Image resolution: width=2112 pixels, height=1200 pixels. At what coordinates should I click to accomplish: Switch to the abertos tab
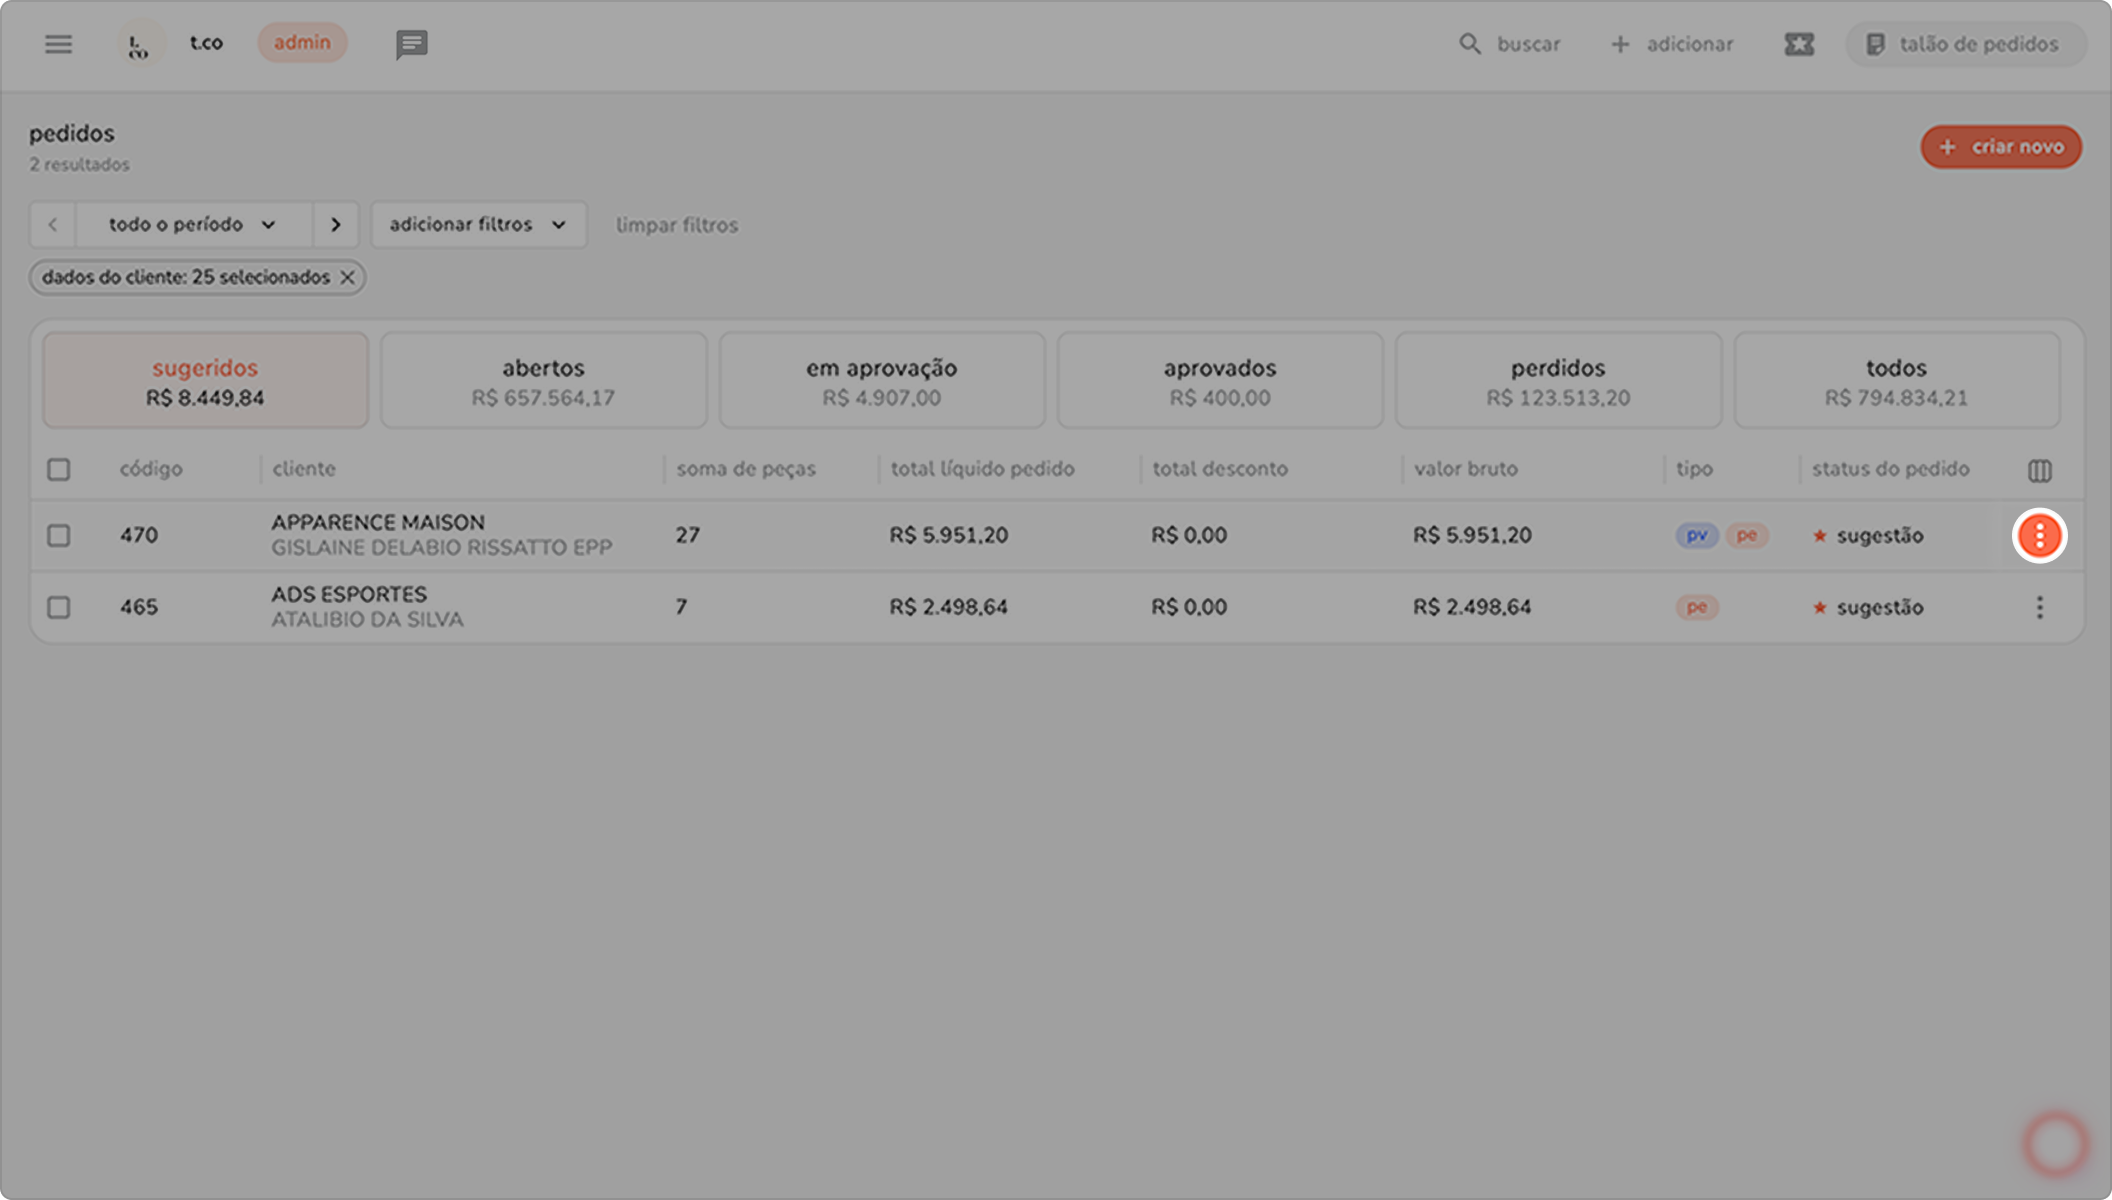tap(543, 381)
